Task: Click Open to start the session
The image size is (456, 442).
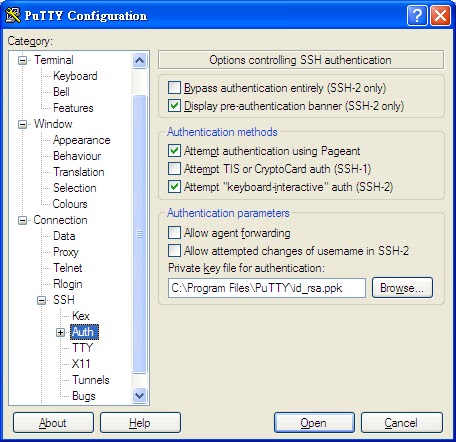Action: (314, 423)
